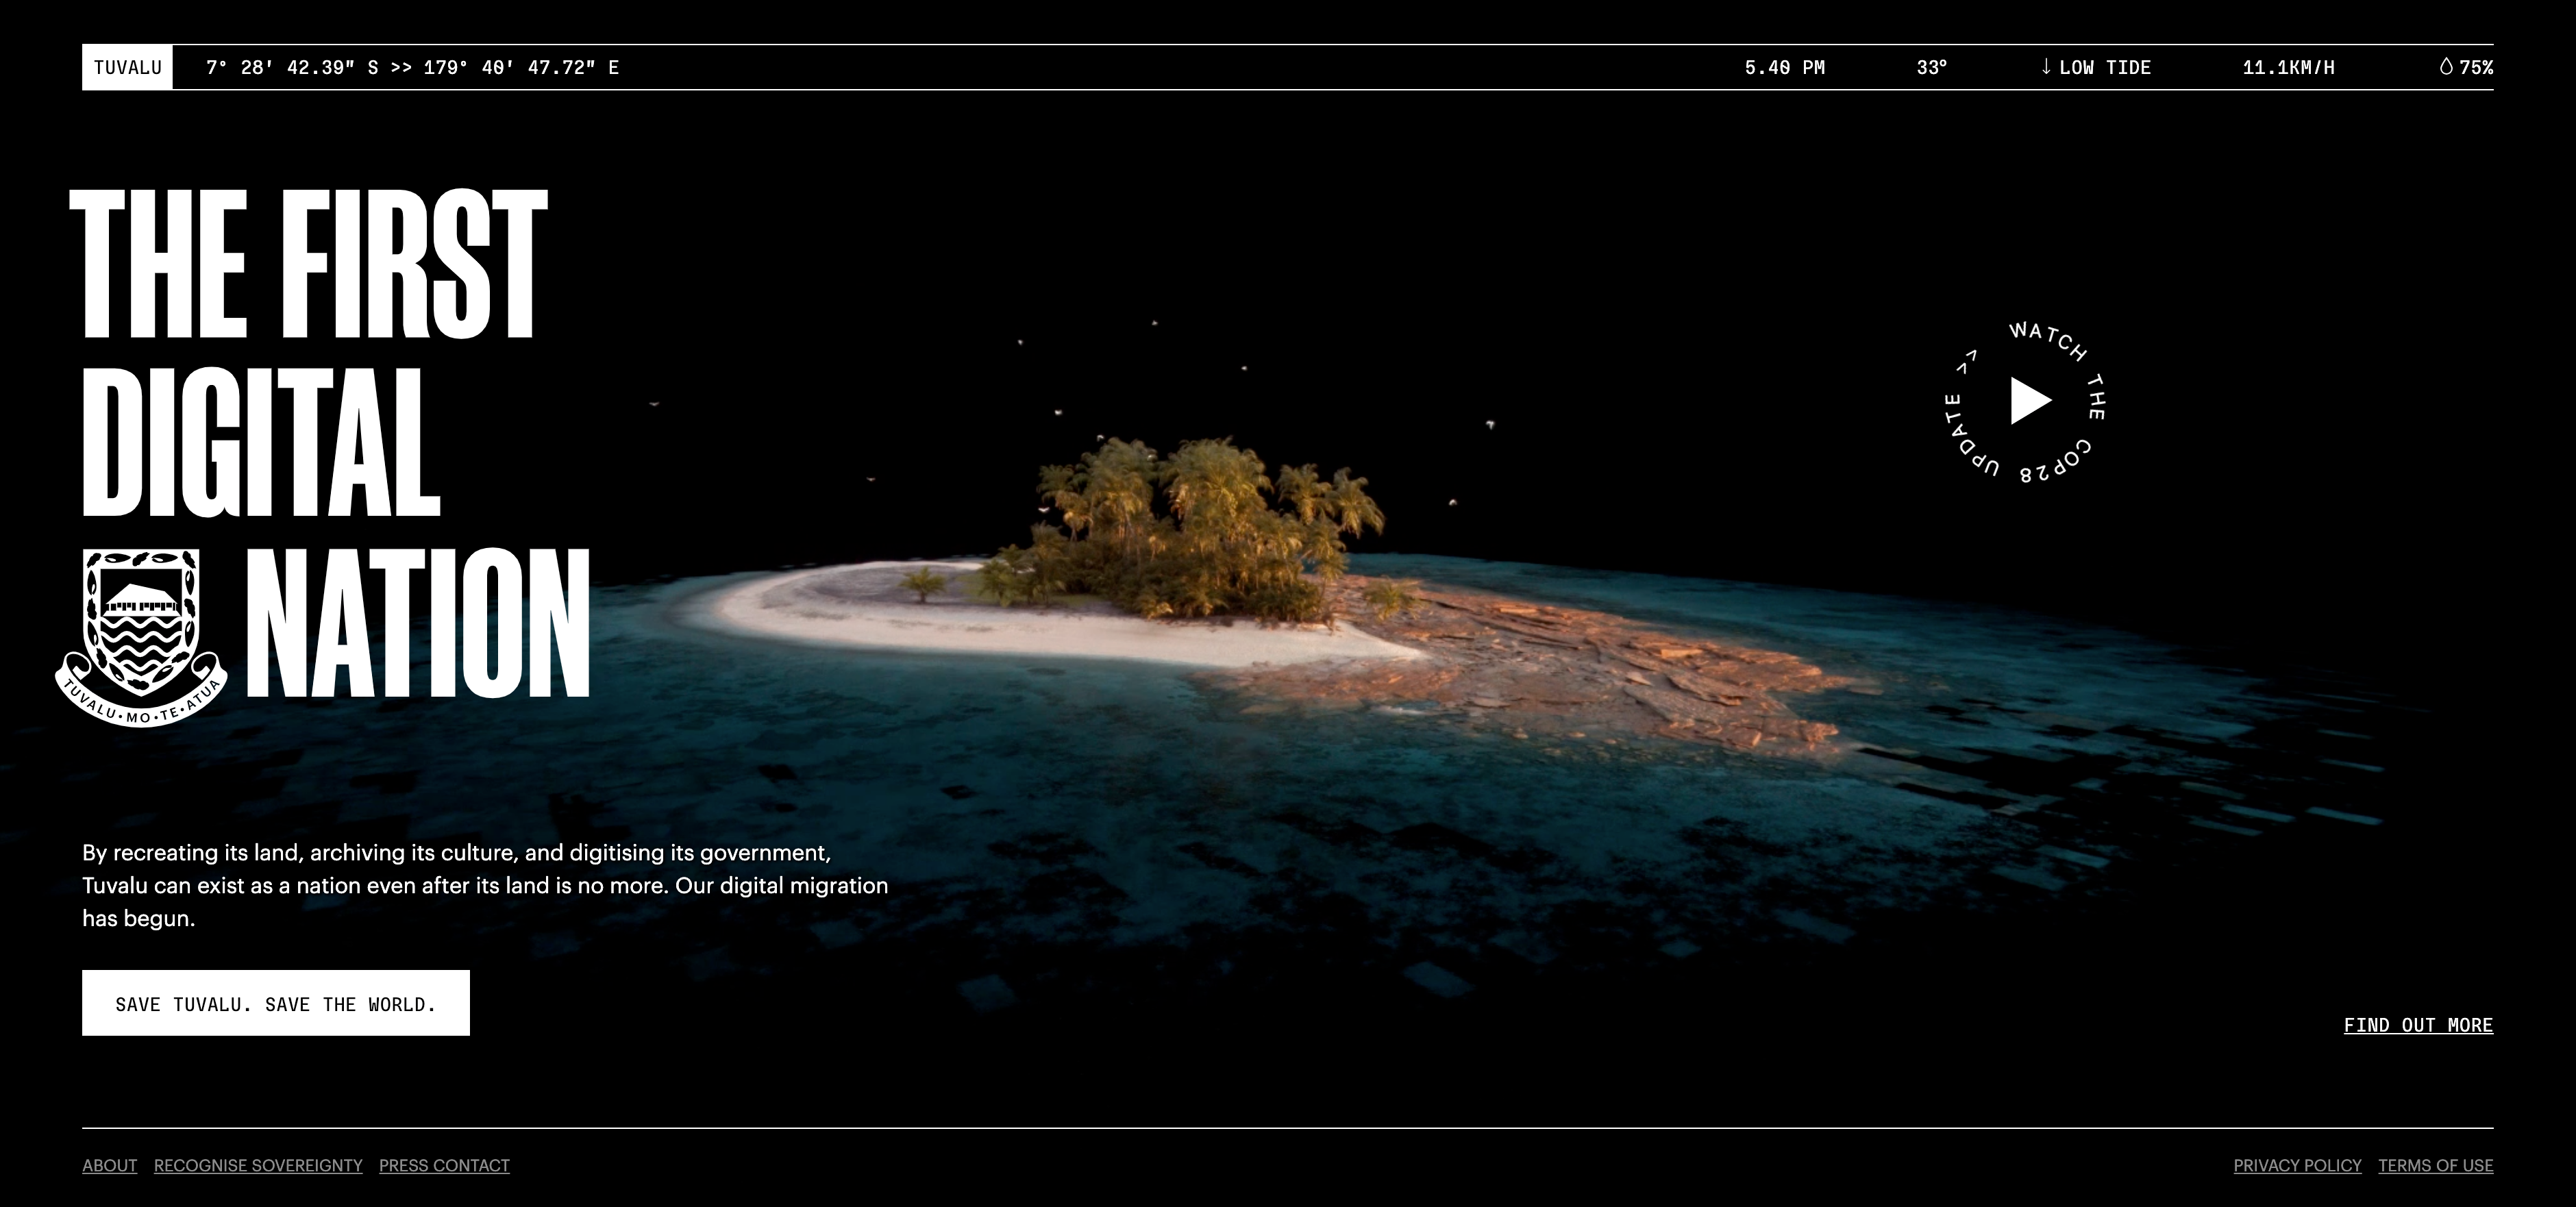
Task: Click the 5.40 PM time readout
Action: [x=1784, y=67]
